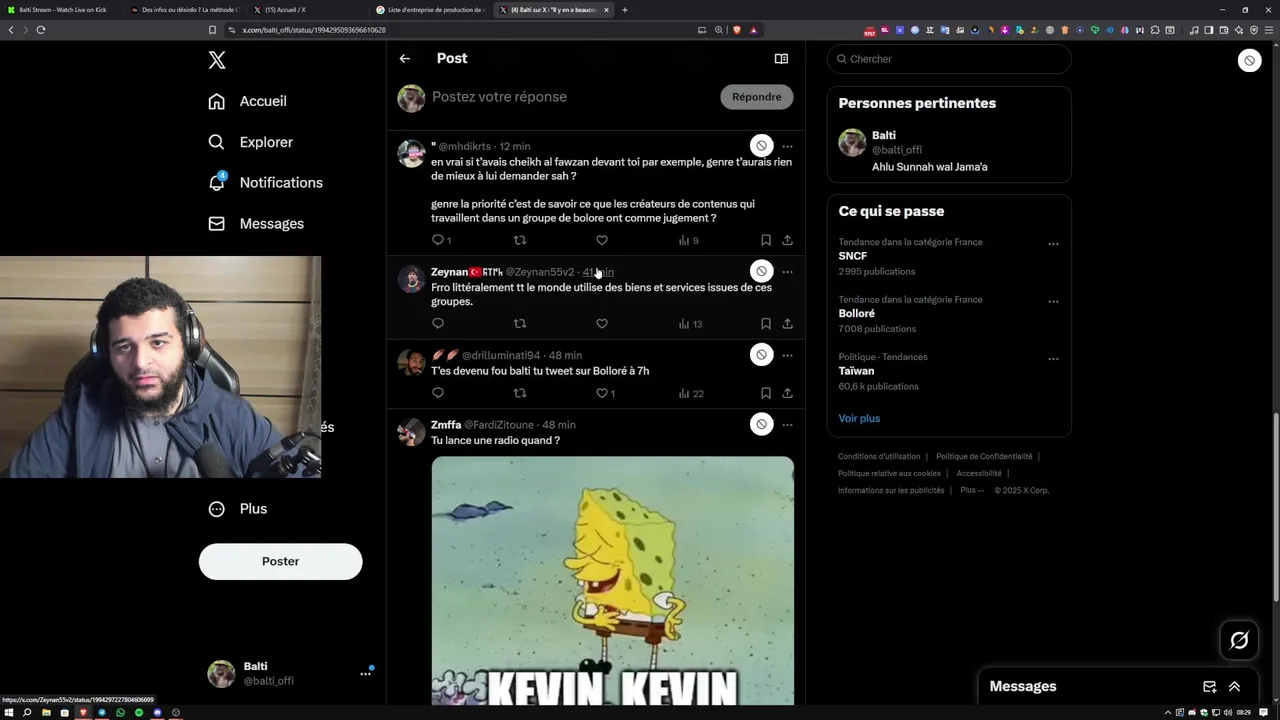Repost the Zeynan comment
Screen dimensions: 1280x720
(x=519, y=324)
